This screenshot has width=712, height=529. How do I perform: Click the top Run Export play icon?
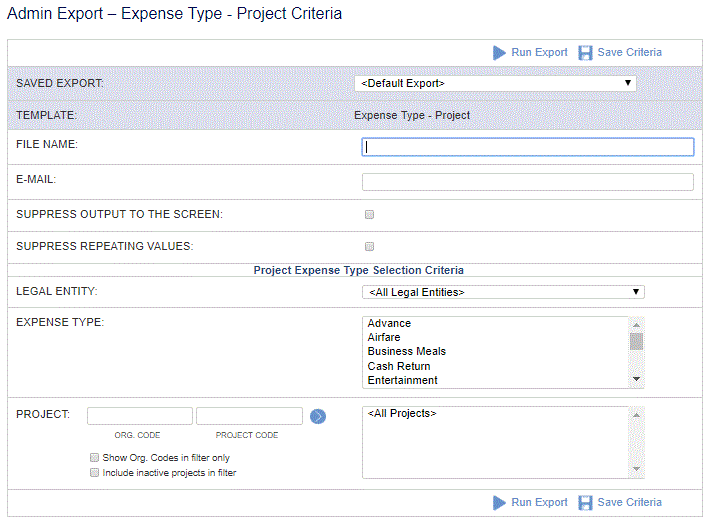(x=499, y=53)
